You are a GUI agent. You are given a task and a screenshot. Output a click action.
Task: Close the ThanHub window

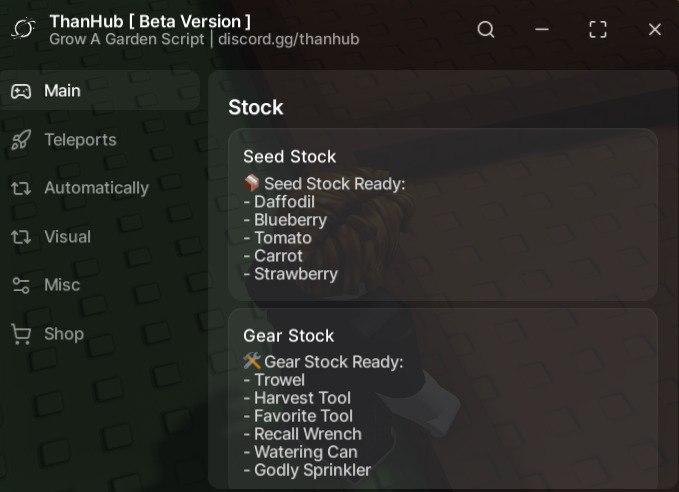(x=655, y=29)
